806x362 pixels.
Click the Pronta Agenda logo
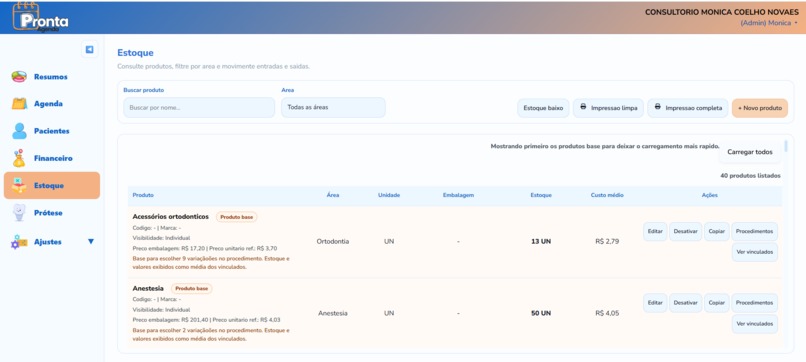[x=41, y=18]
